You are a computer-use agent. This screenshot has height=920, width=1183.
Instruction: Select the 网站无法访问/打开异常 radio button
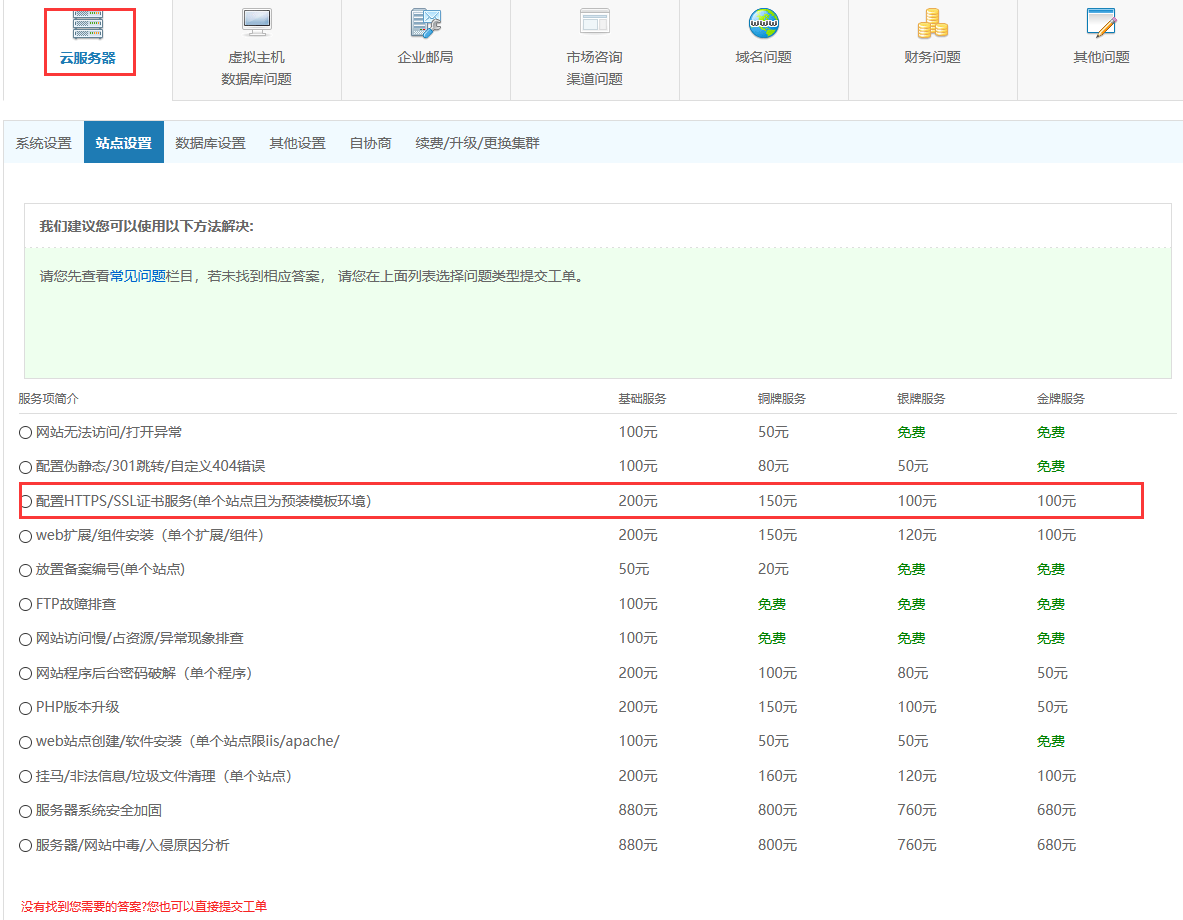(26, 433)
